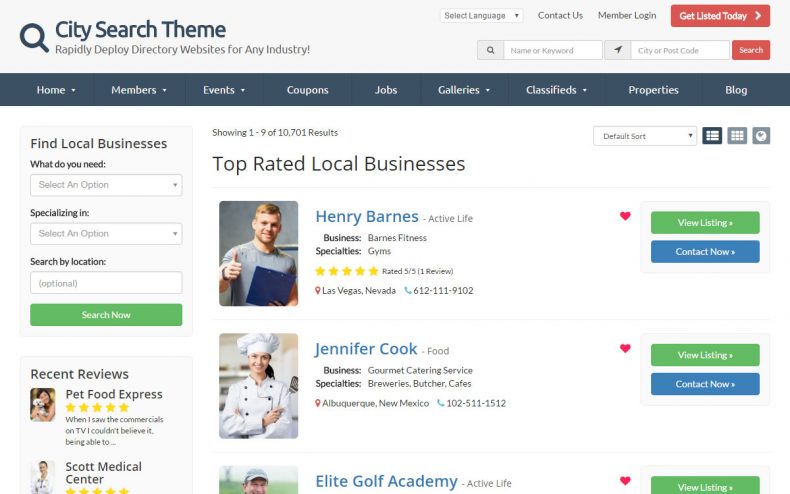Screen dimensions: 790x494
Task: Open the 'Specializing in' select option
Action: (x=106, y=234)
